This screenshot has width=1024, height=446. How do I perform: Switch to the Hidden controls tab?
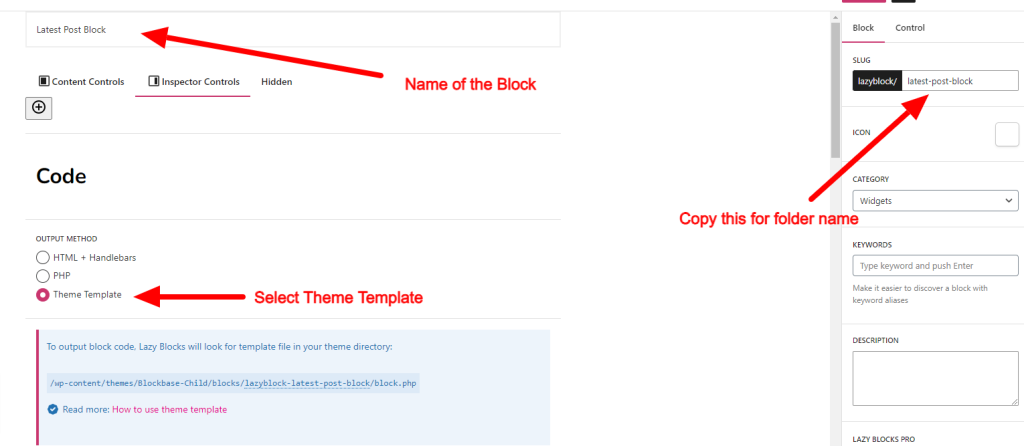click(276, 82)
